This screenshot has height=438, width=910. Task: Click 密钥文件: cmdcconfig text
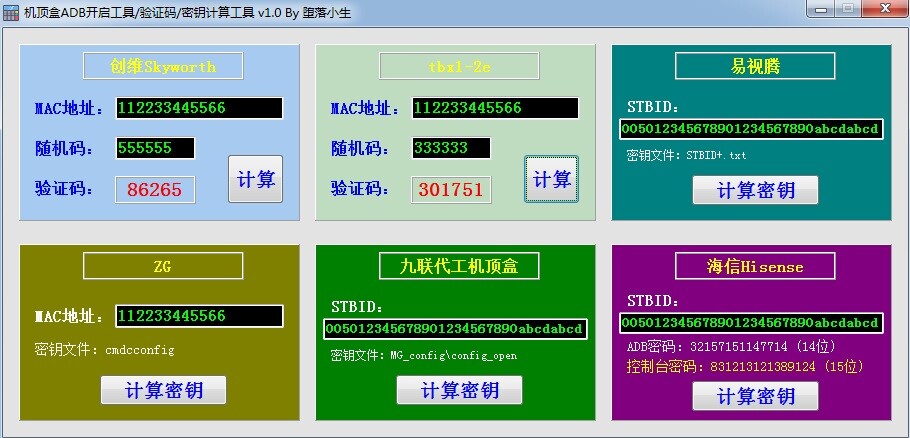(x=104, y=350)
